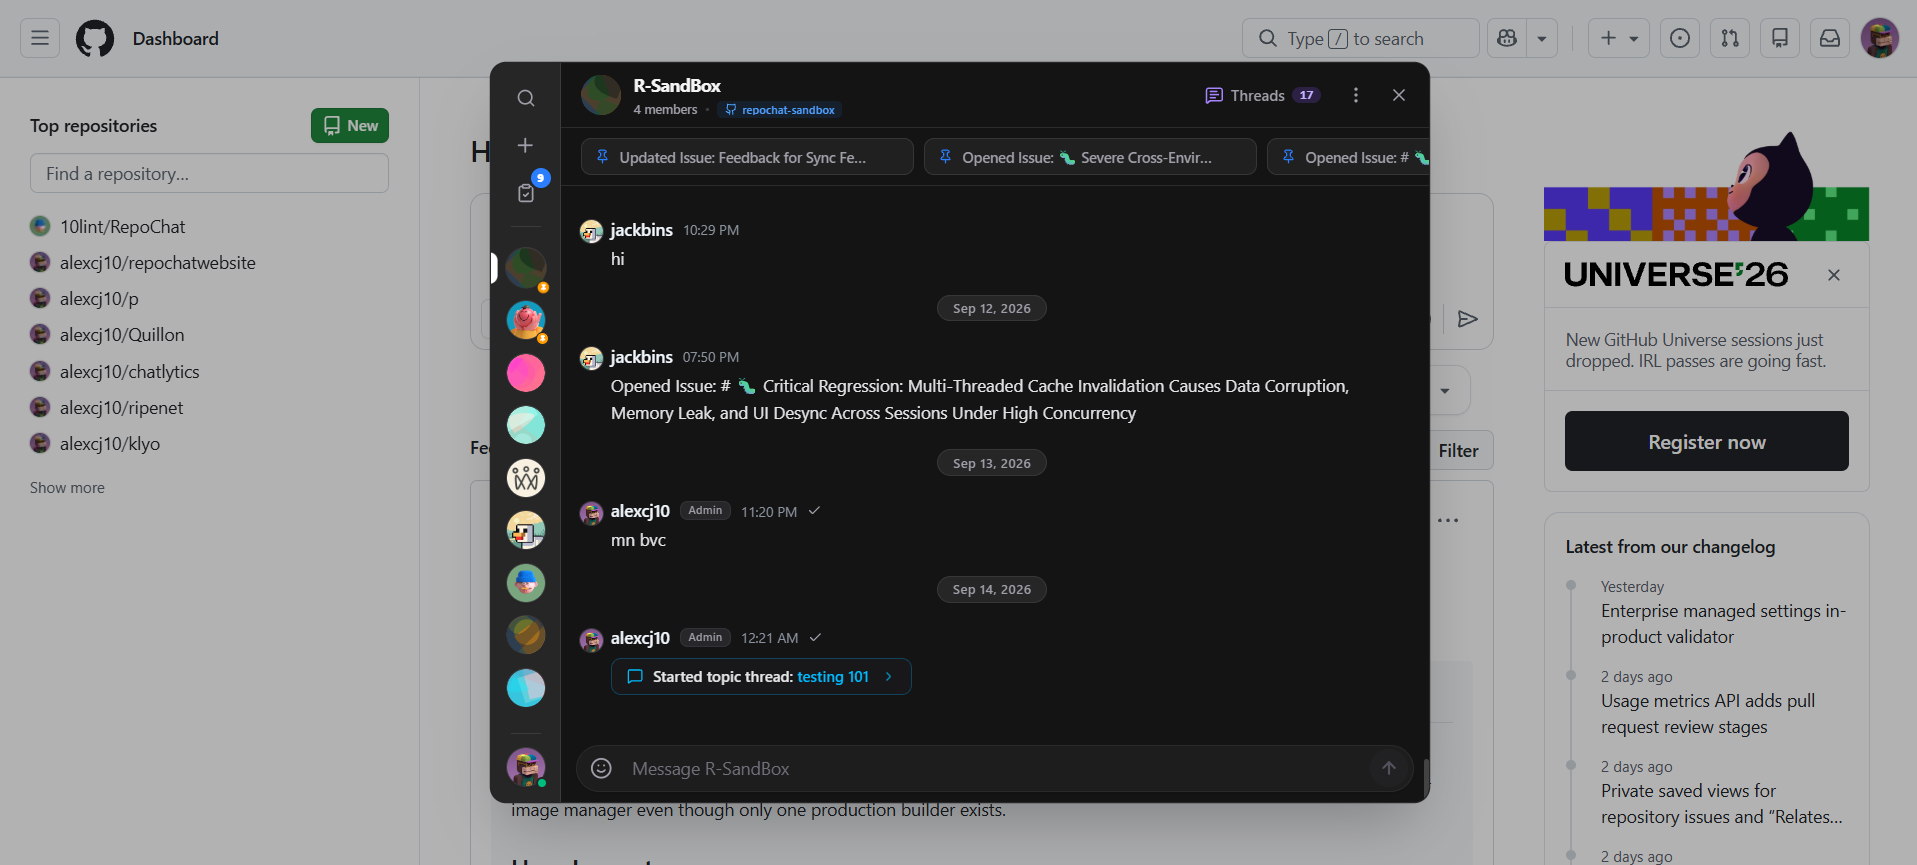Click the GitHub search box
Screen dimensions: 1917x865
click(x=1360, y=38)
